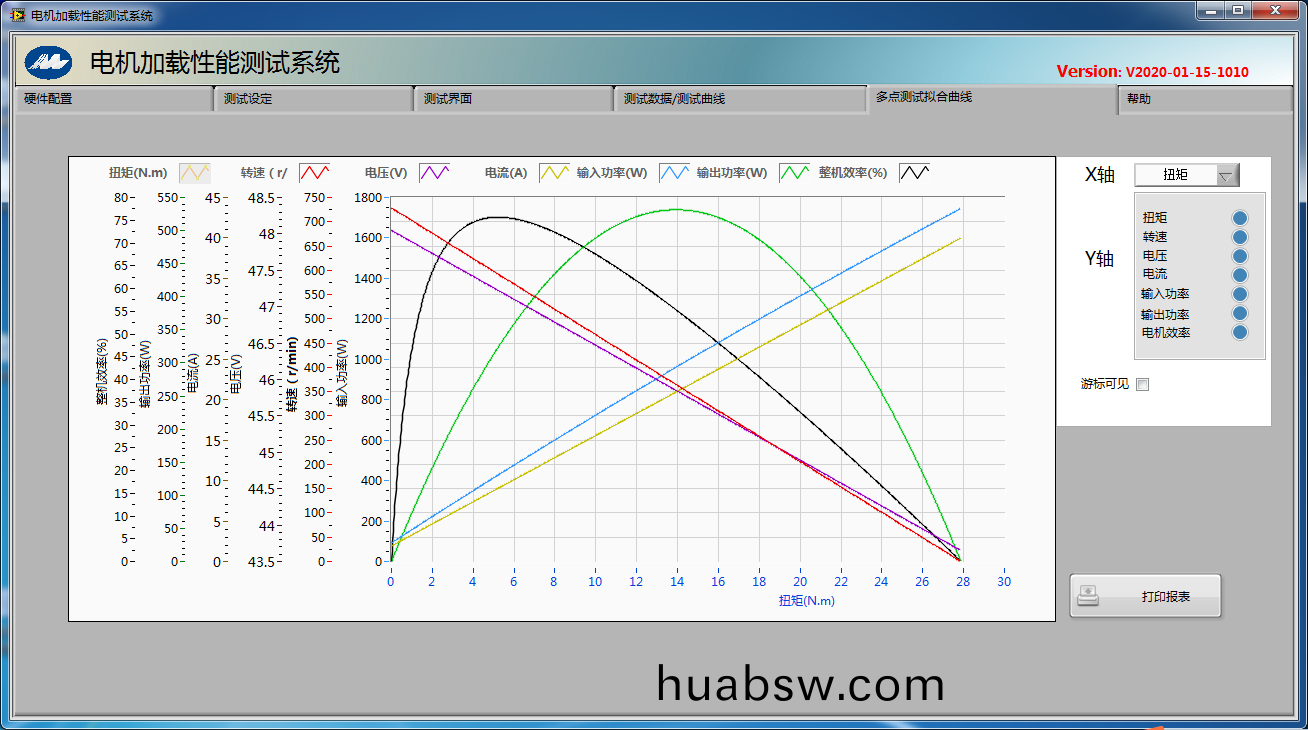Open the X轴 dropdown arrow

click(1226, 175)
